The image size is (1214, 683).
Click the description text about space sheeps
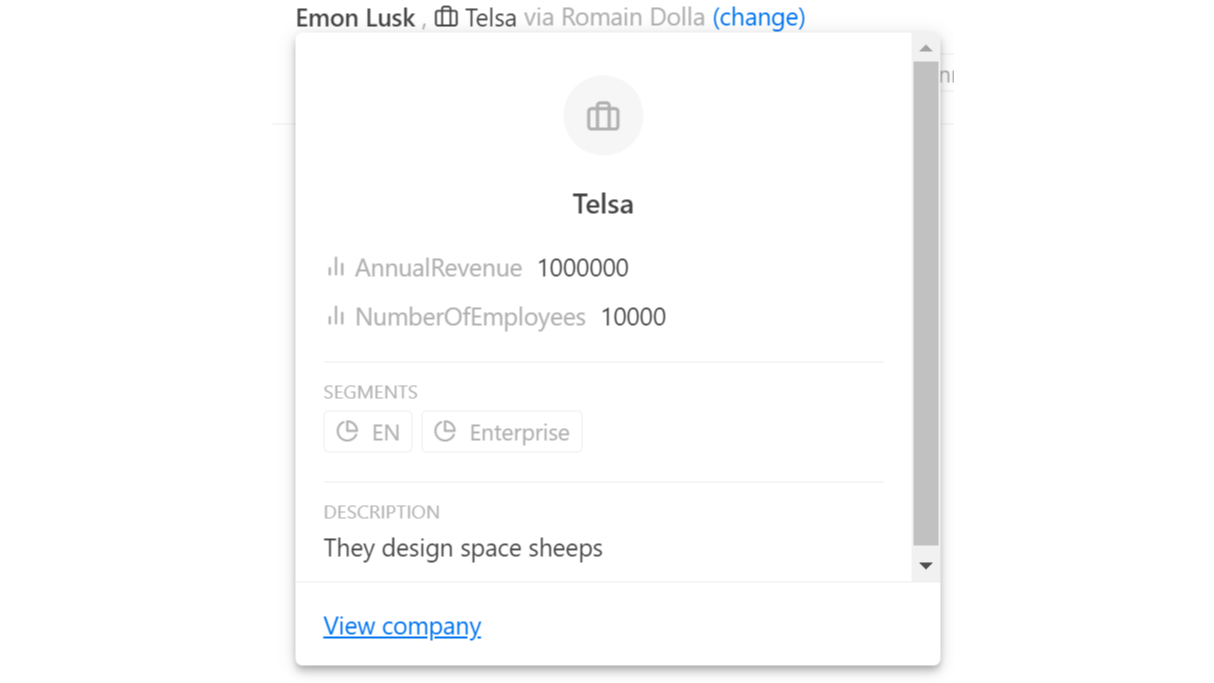(463, 548)
